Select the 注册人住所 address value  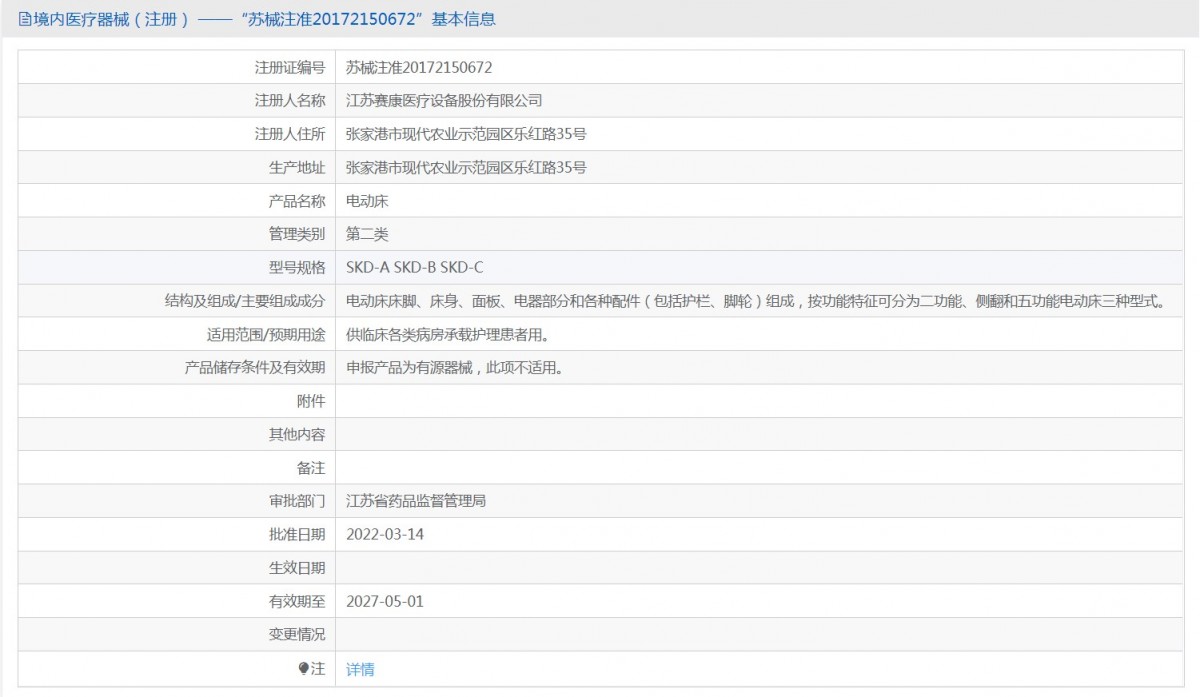coord(466,134)
